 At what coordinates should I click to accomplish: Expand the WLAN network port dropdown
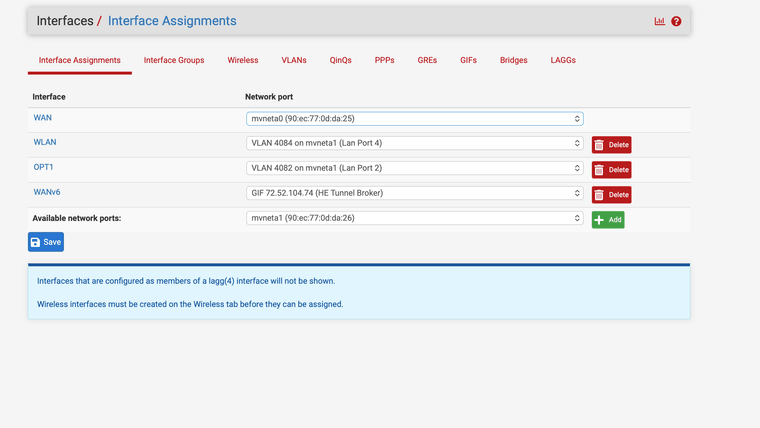414,144
